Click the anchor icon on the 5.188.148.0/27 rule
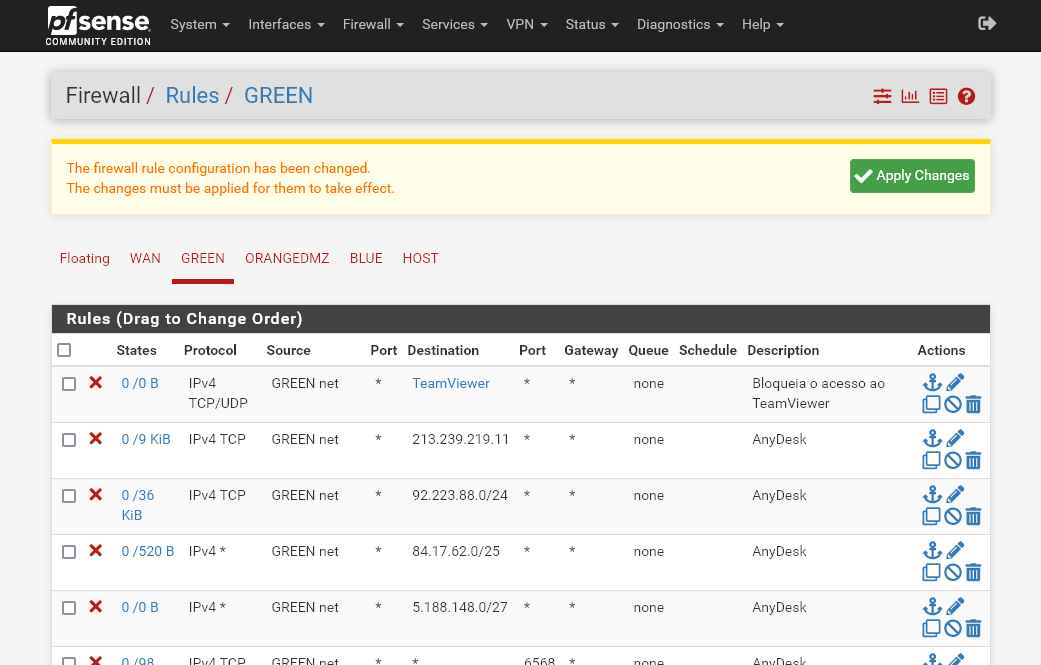1041x665 pixels. pyautogui.click(x=932, y=605)
